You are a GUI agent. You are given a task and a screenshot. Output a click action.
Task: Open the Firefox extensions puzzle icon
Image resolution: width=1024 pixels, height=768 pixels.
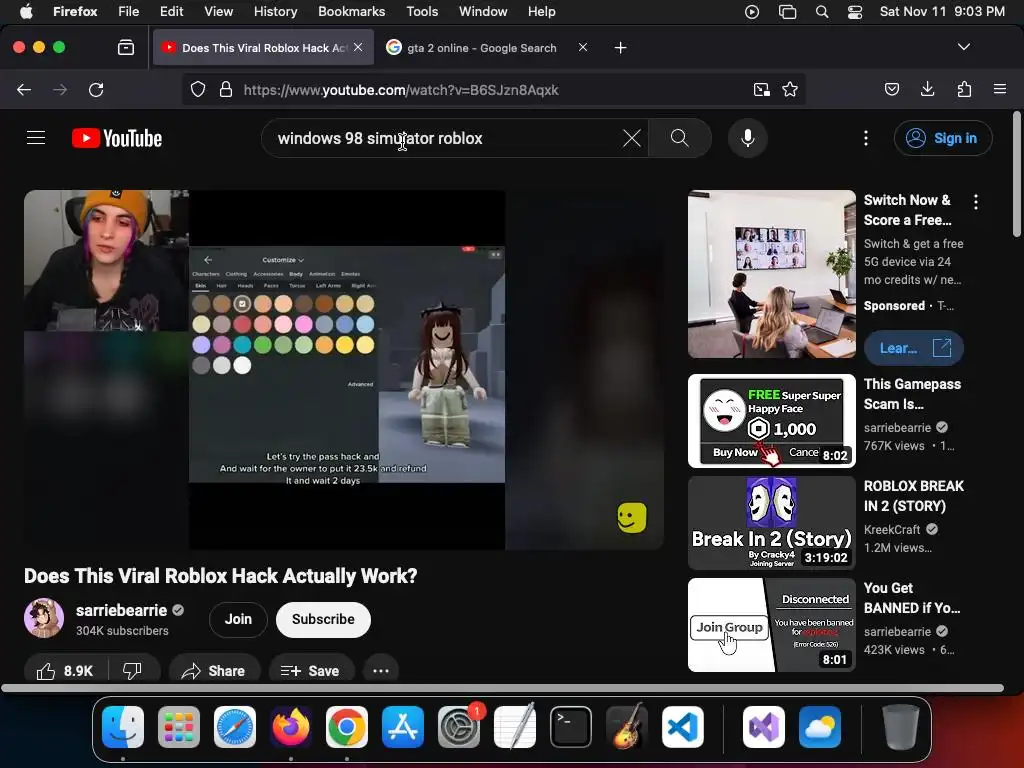[x=964, y=89]
